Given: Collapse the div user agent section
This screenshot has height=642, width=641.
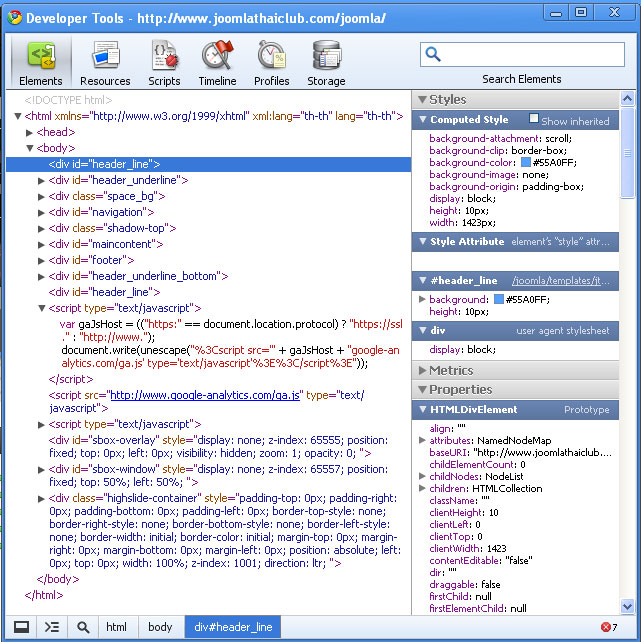Looking at the screenshot, I should pos(423,330).
